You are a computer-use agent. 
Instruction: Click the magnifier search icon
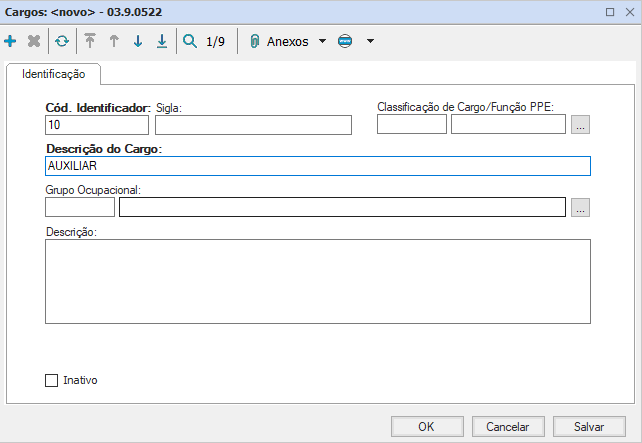[190, 42]
